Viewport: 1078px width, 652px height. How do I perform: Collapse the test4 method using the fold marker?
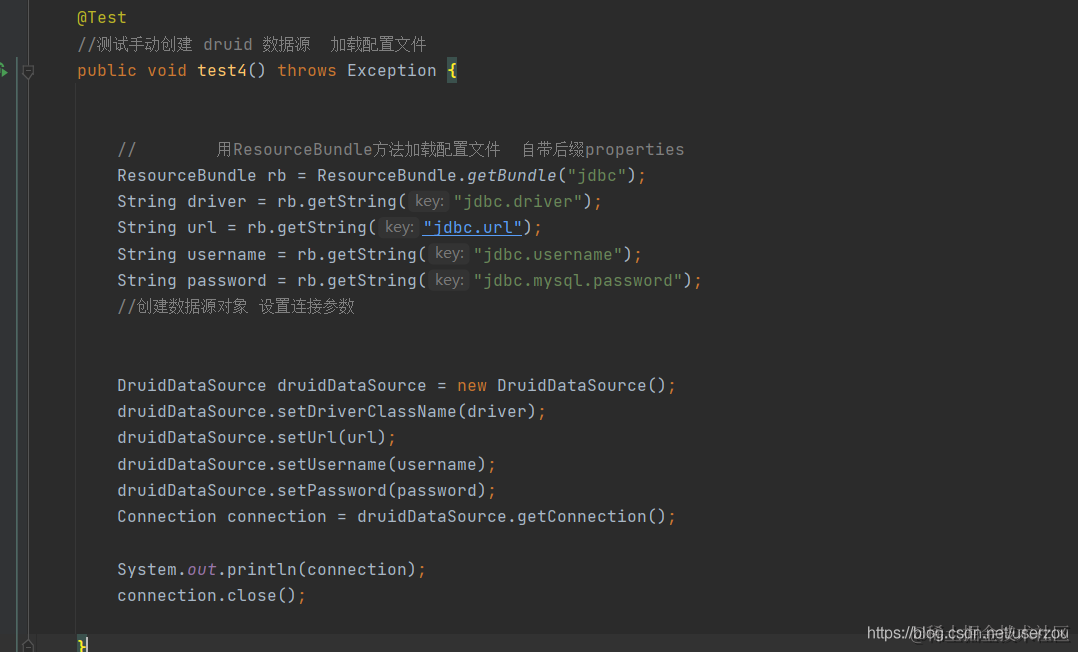click(x=28, y=72)
